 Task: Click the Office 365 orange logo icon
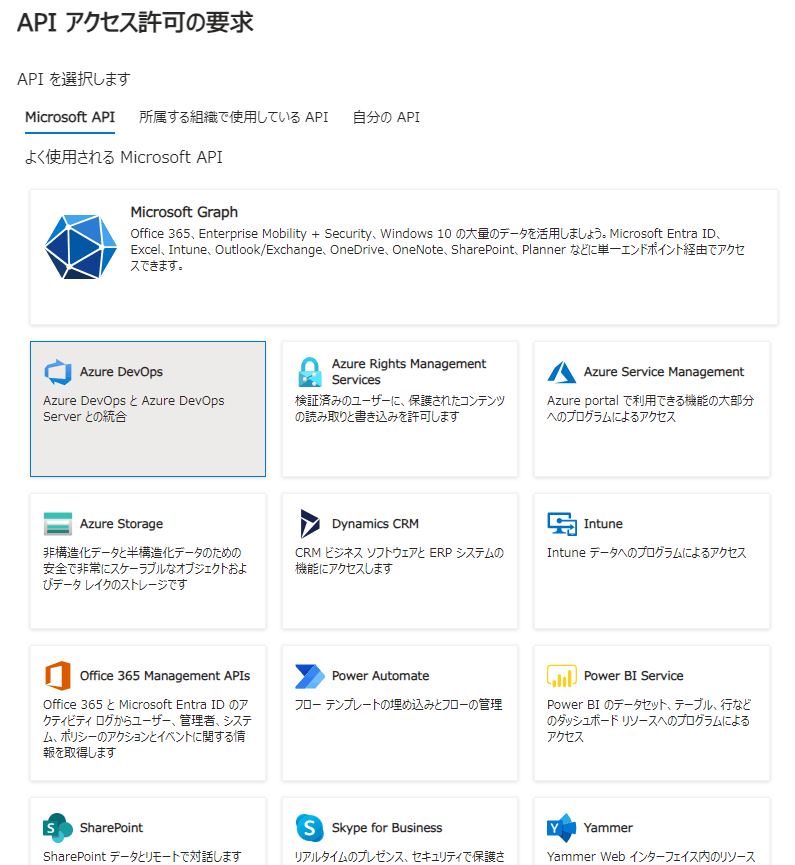(x=58, y=675)
